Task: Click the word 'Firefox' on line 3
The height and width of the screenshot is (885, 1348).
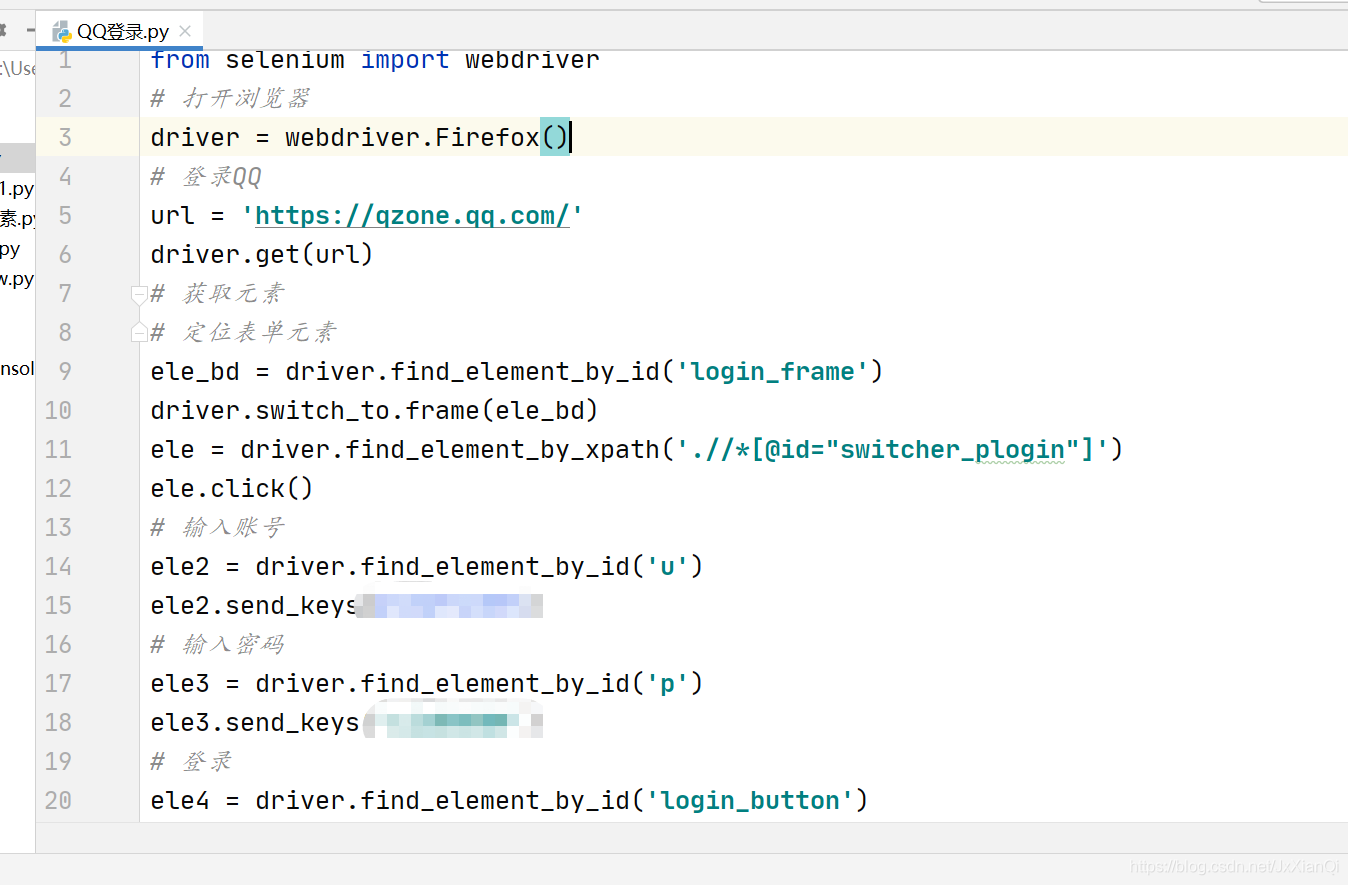Action: [487, 138]
